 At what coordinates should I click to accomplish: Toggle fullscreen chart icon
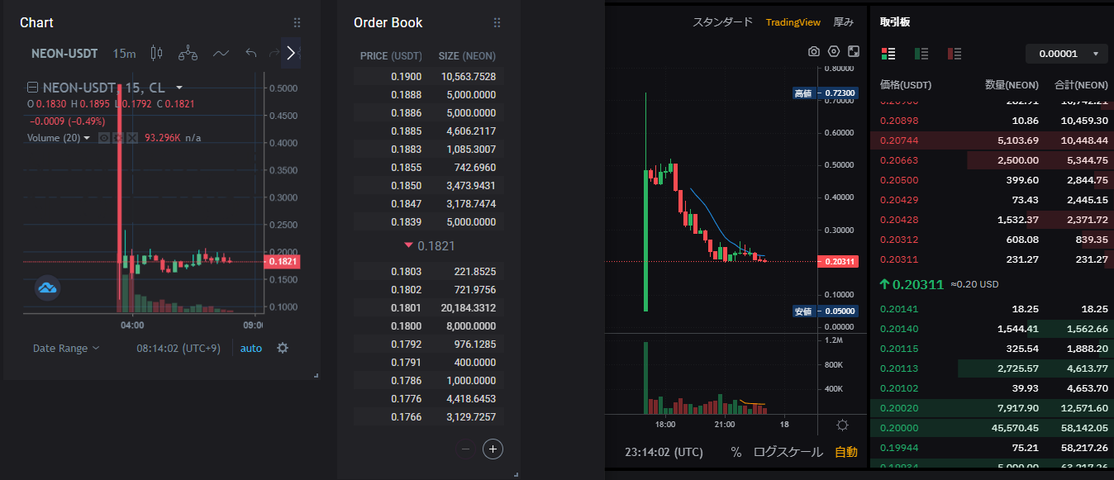(854, 52)
